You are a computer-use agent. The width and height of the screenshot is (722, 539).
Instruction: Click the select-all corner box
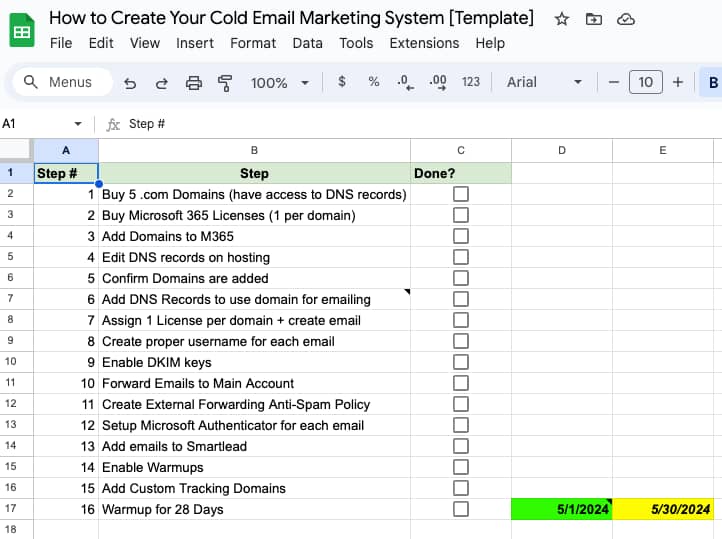point(17,151)
